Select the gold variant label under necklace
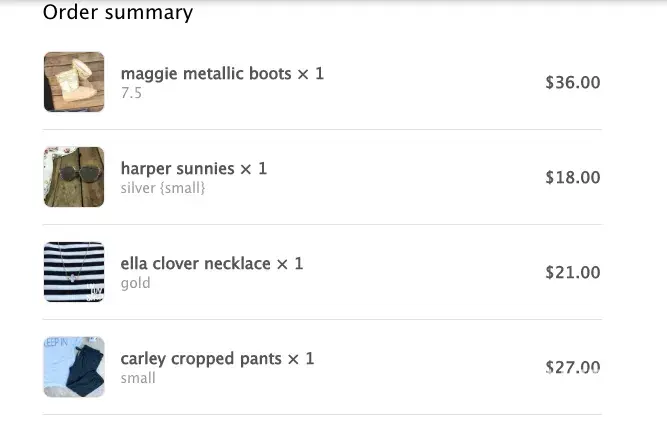 tap(135, 283)
